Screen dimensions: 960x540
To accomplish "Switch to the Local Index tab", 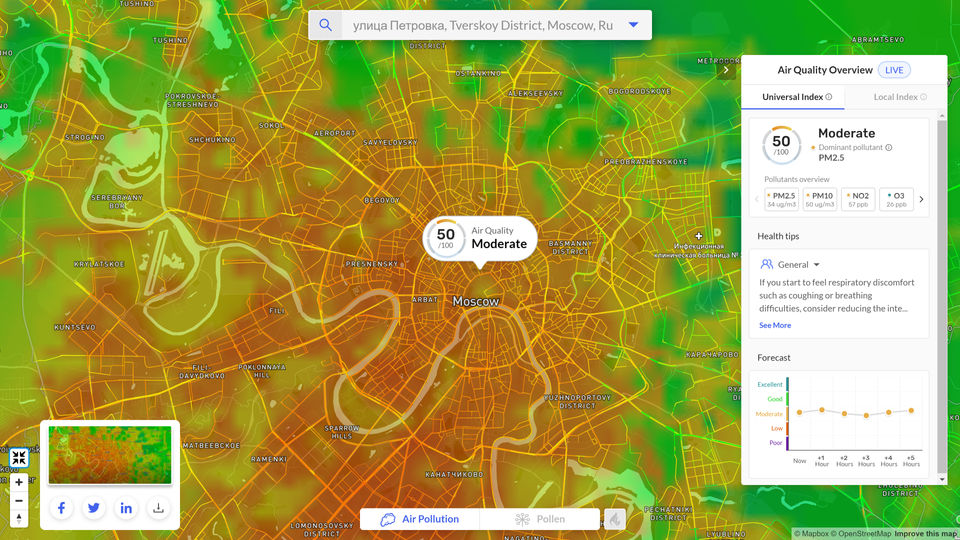I will point(896,97).
